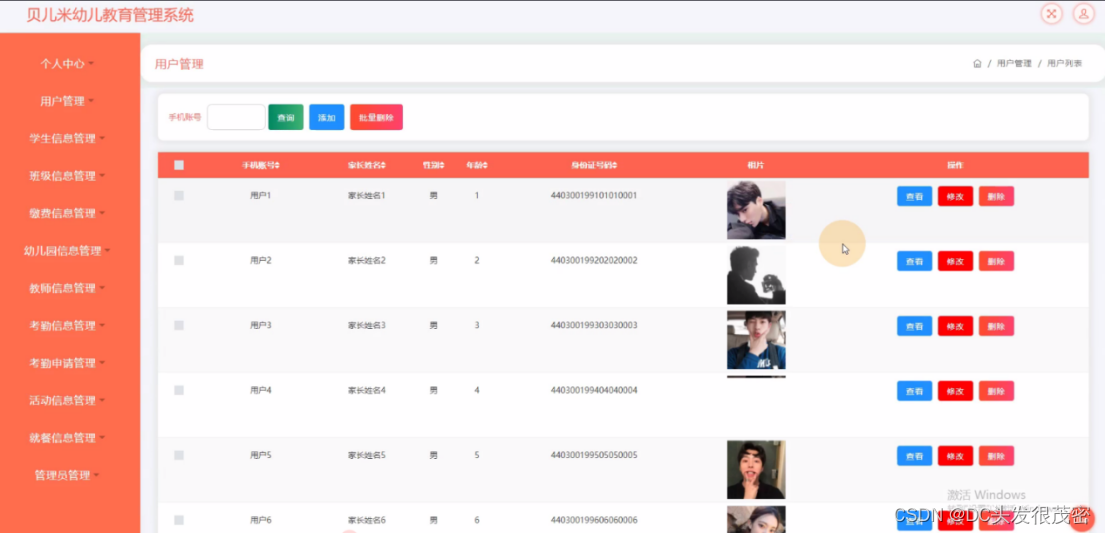The height and width of the screenshot is (534, 1106).
Task: Click 修改 for row 用户1
Action: [x=955, y=196]
